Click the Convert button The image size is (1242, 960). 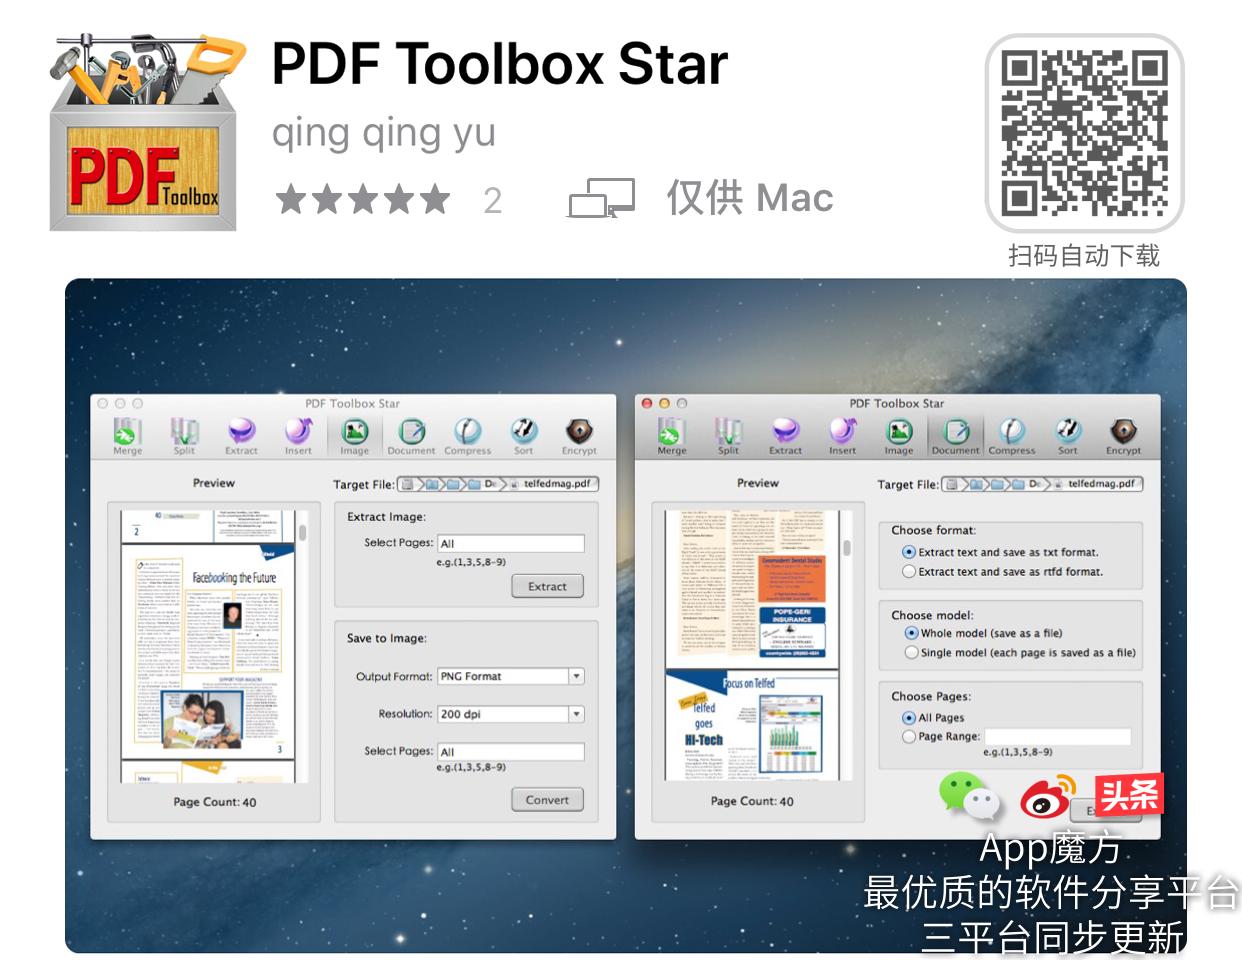click(x=547, y=800)
